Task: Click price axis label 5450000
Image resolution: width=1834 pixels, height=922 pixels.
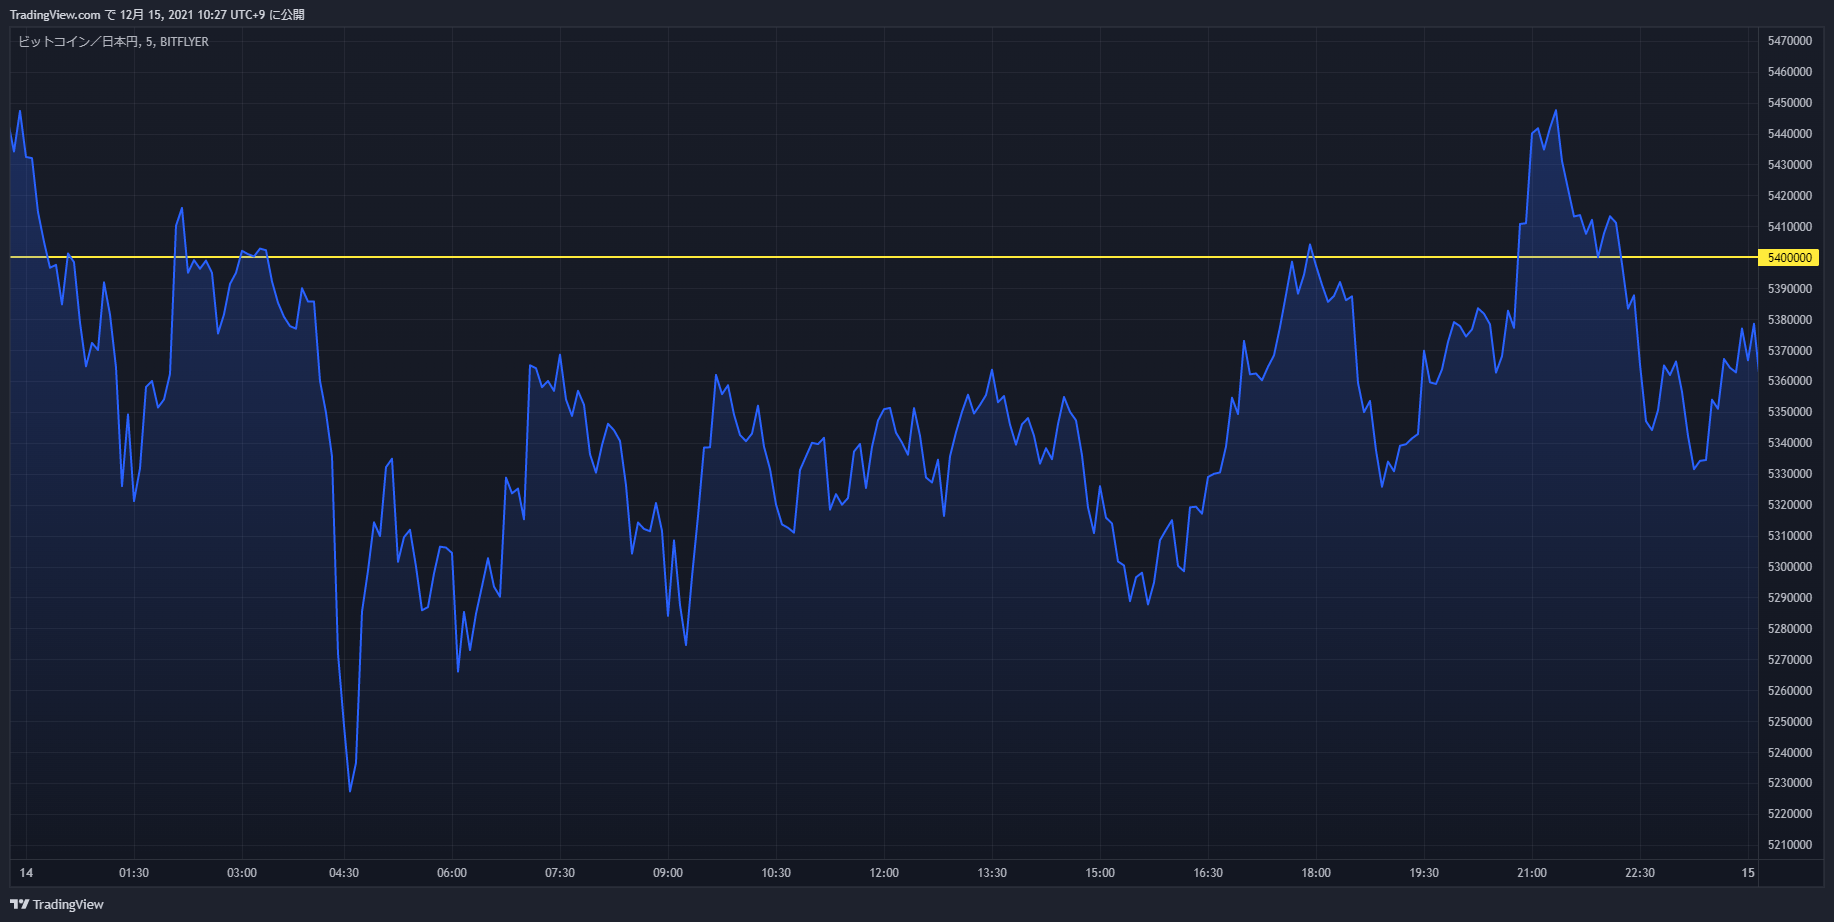Action: [1790, 103]
